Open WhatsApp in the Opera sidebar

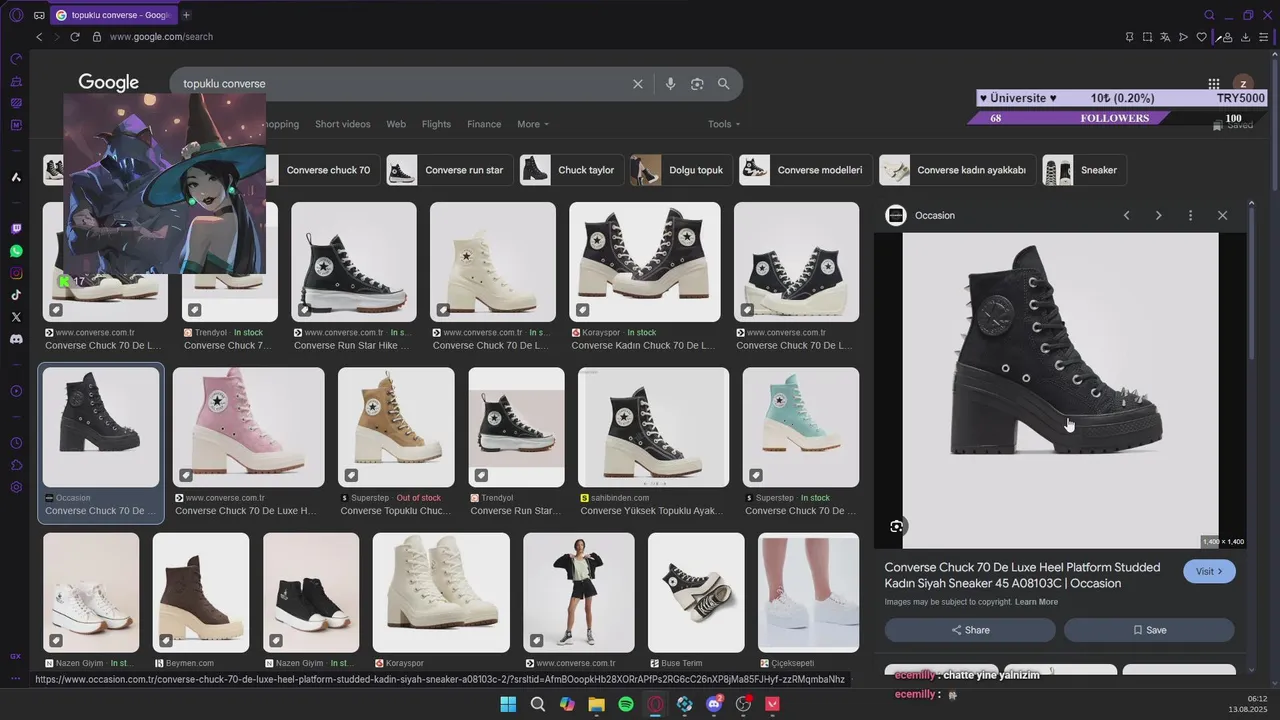coord(16,251)
